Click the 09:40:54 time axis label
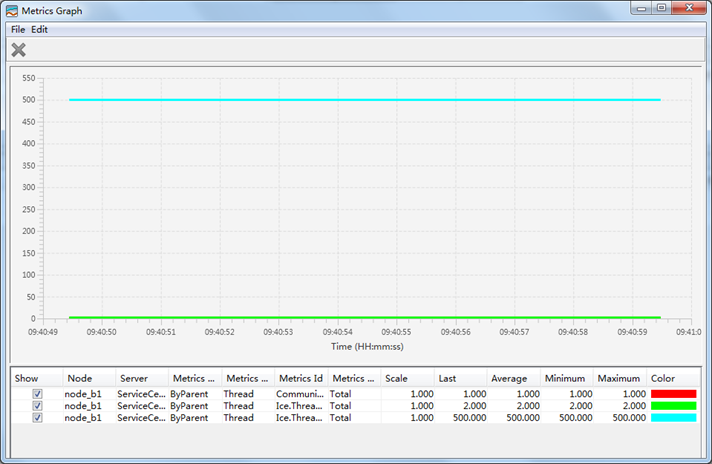Viewport: 712px width, 464px height. point(337,332)
